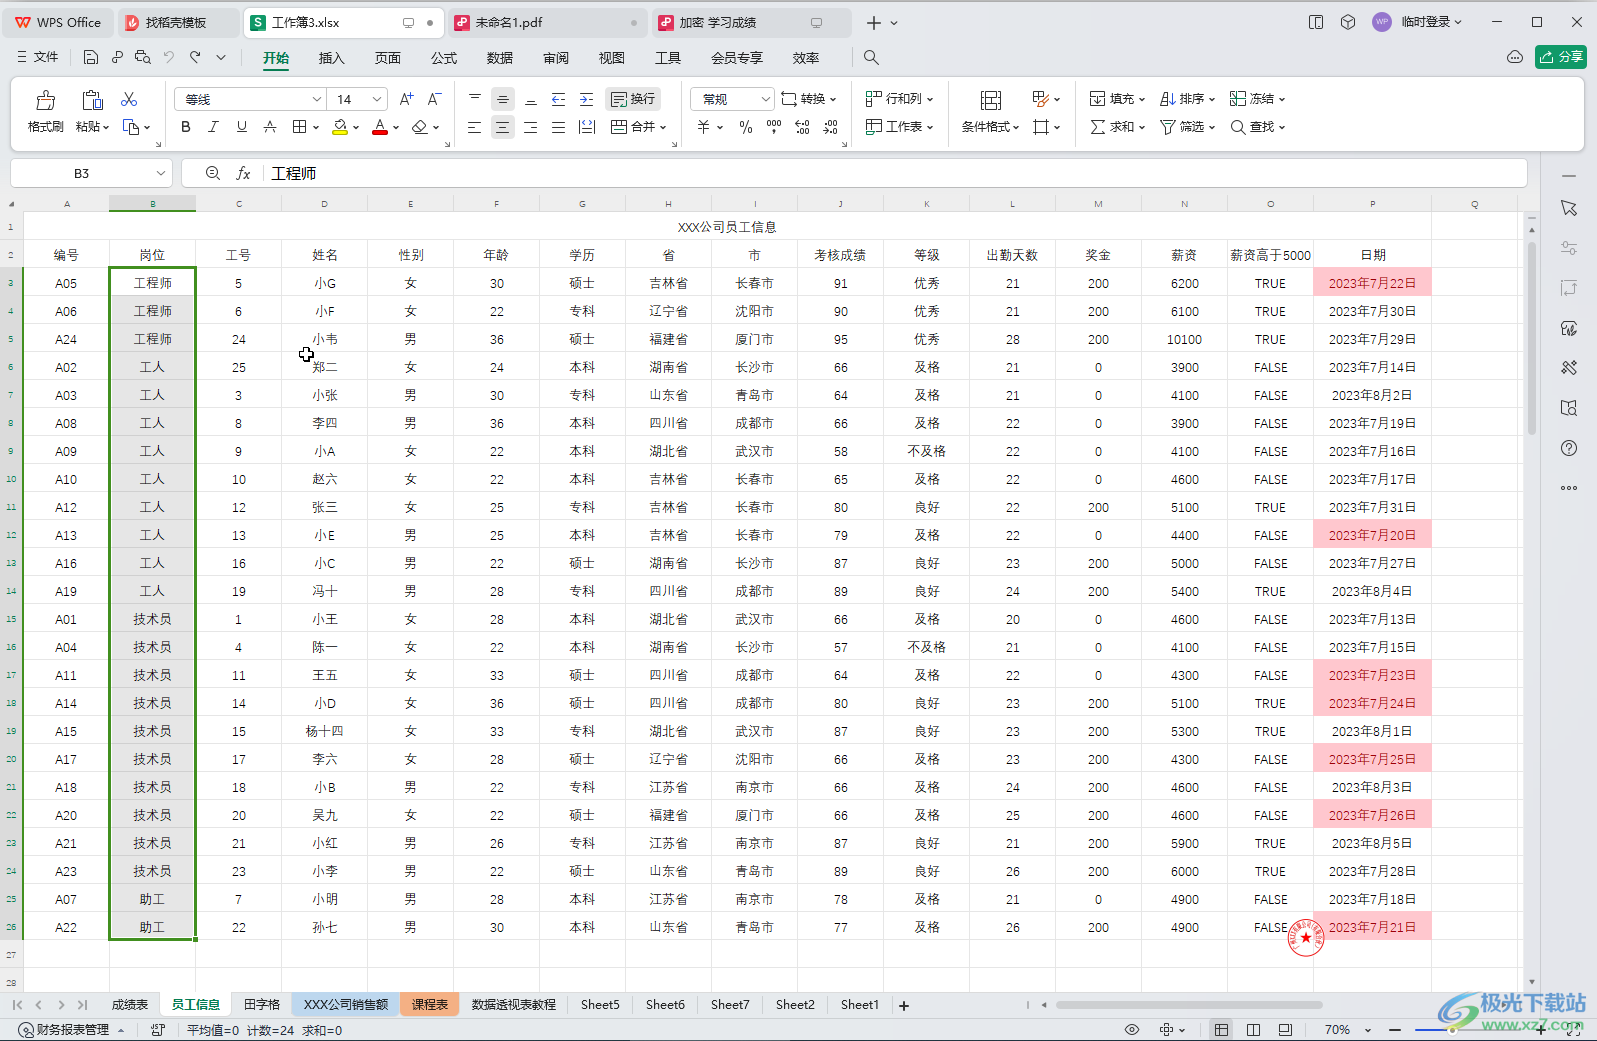This screenshot has height=1041, width=1597.
Task: Expand the Name Box dropdown arrow
Action: pyautogui.click(x=160, y=173)
